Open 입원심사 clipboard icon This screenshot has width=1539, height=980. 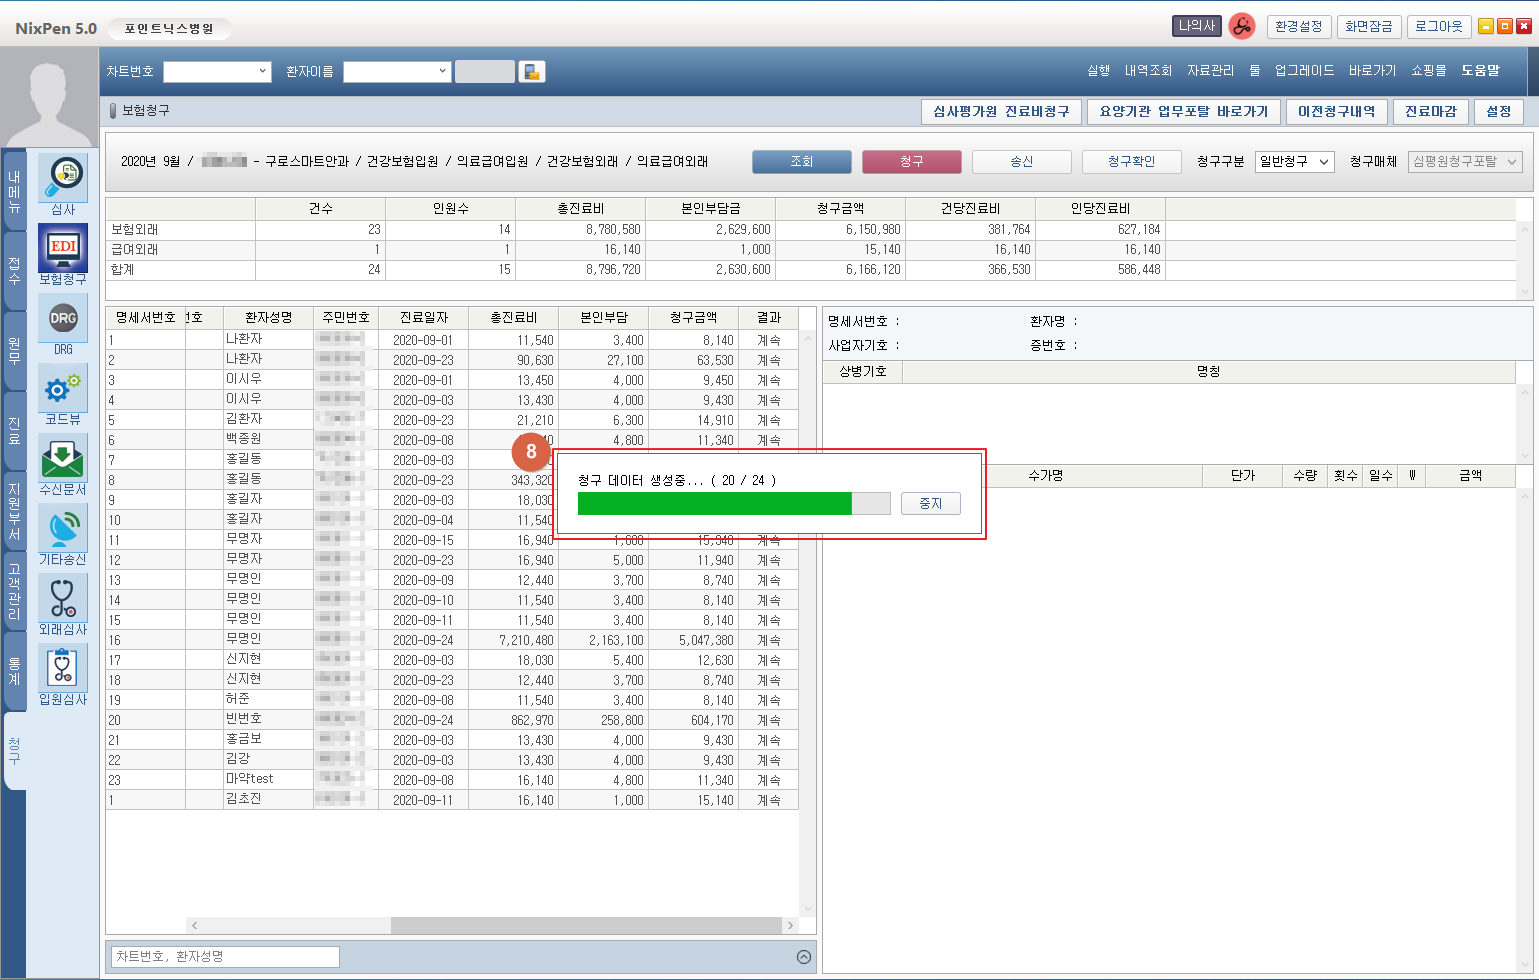click(63, 668)
